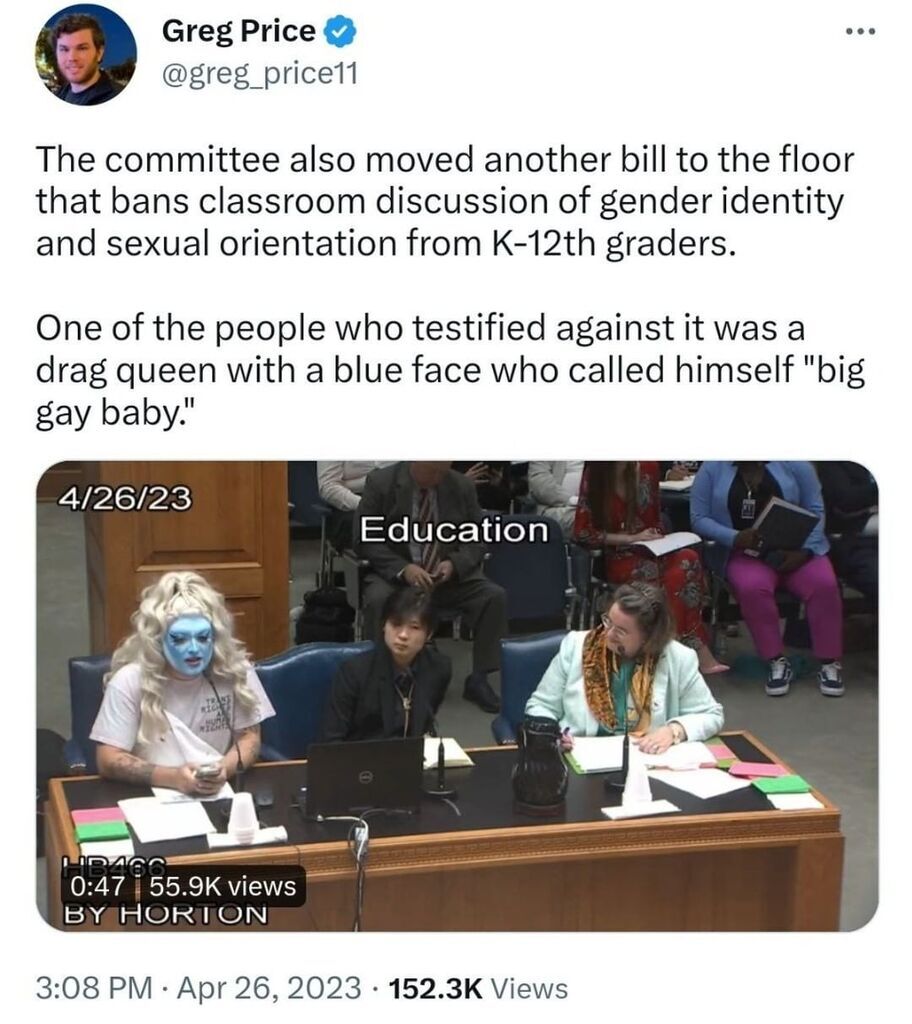Click the first paragraph about the committee bill
The image size is (912, 1024).
click(x=444, y=201)
